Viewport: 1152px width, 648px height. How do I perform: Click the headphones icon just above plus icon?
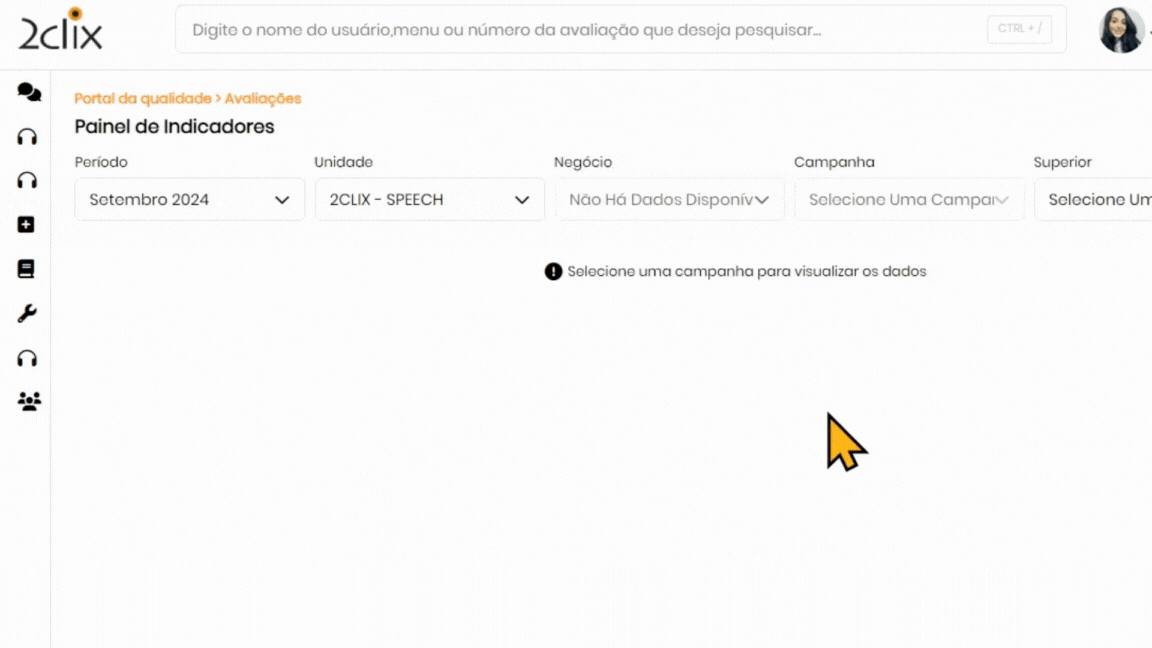click(28, 181)
